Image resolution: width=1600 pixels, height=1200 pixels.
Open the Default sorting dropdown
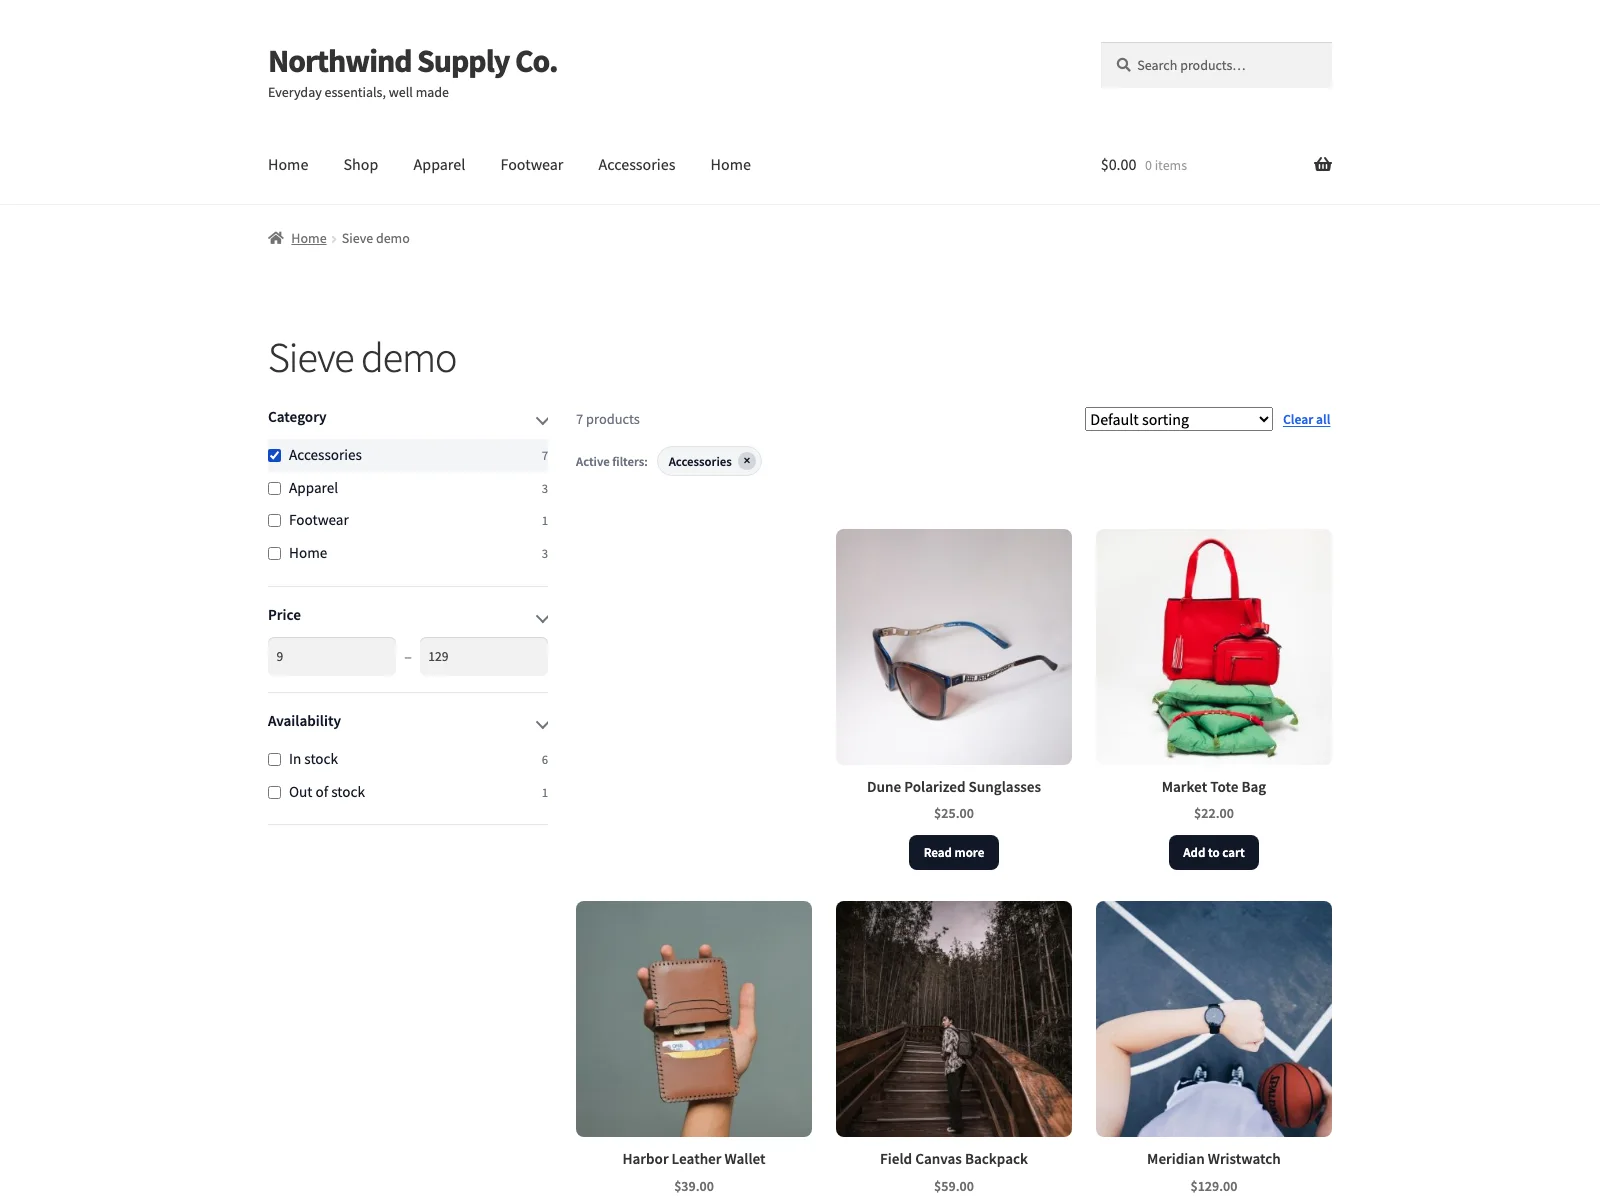tap(1178, 419)
